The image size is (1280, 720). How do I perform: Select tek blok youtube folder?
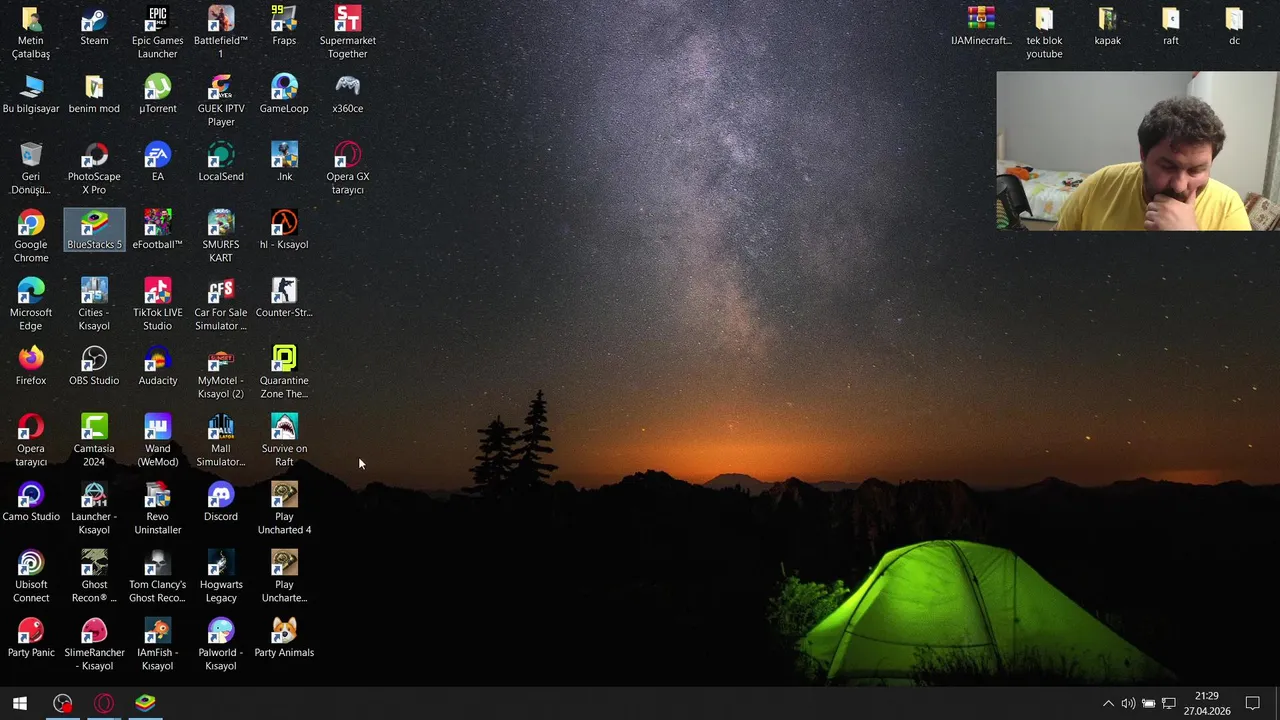coord(1044,32)
